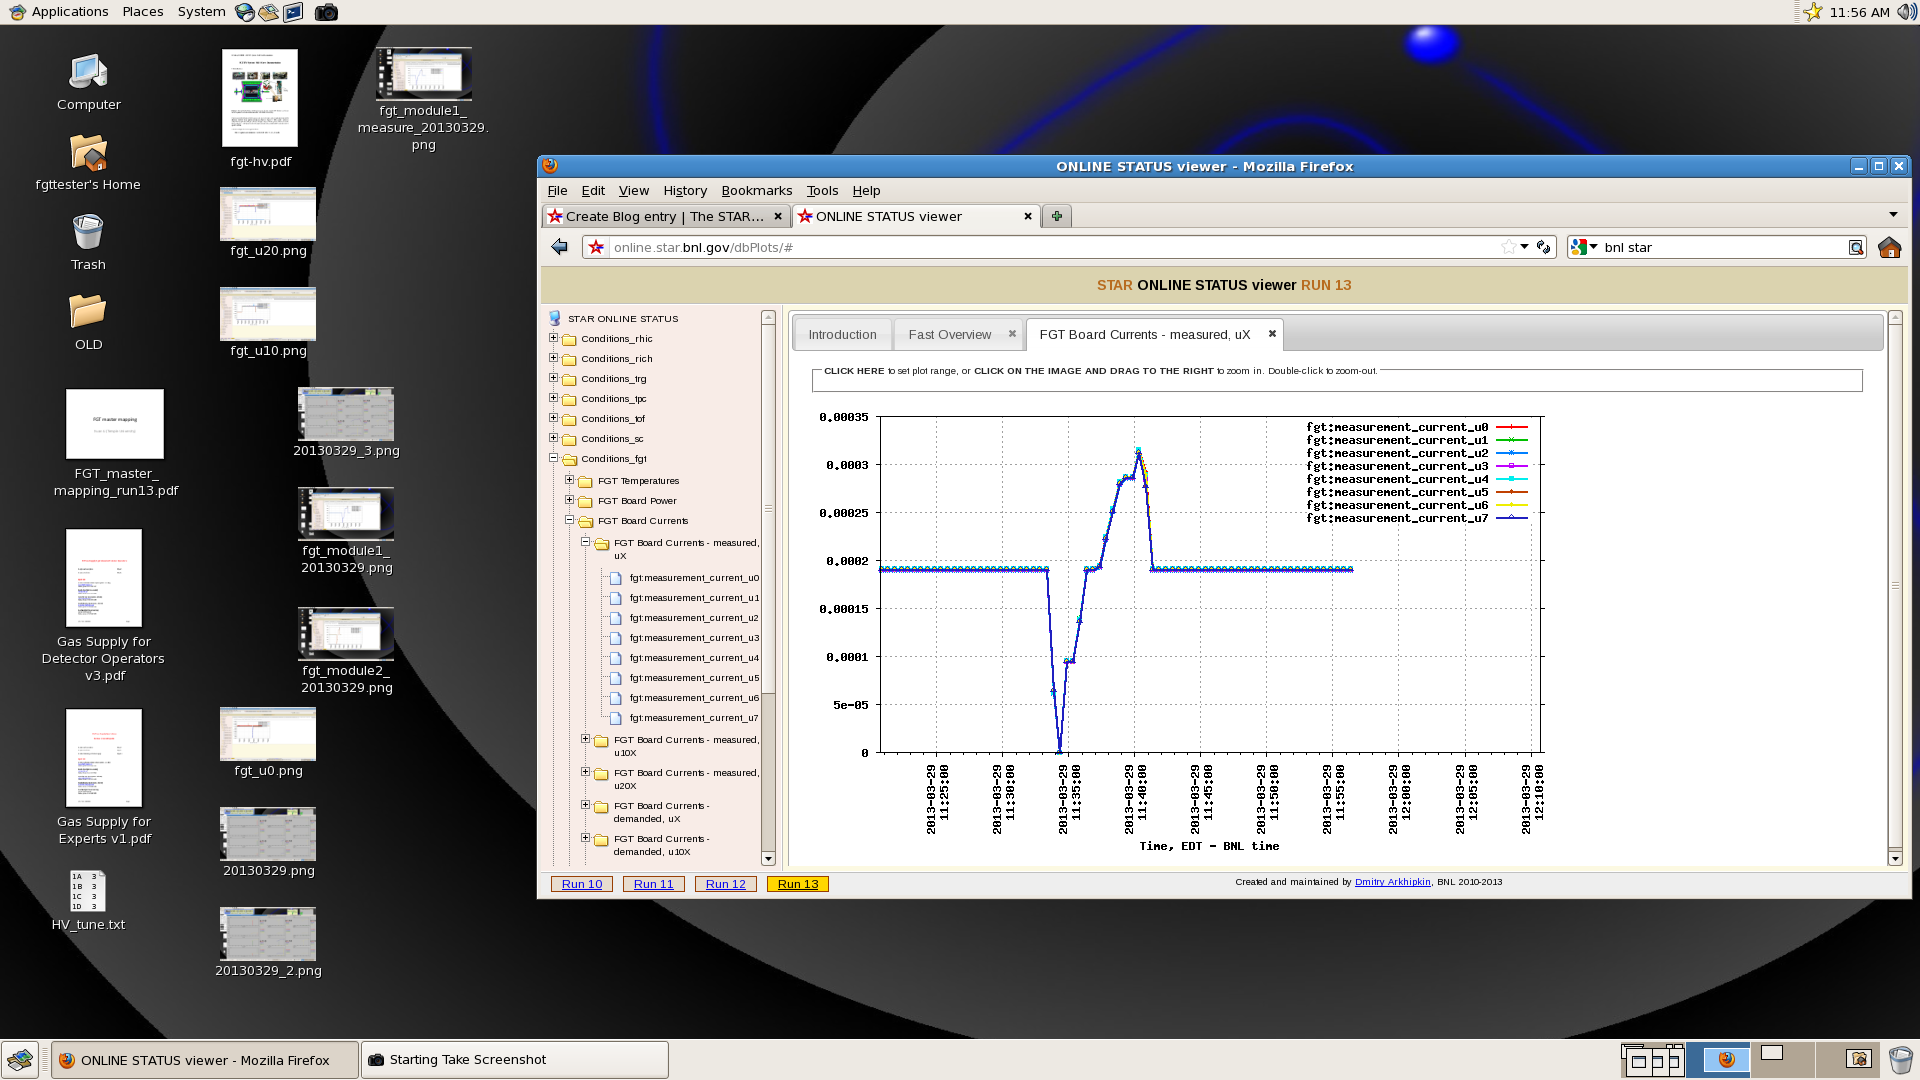Click the URL address field
The width and height of the screenshot is (1920, 1080).
click(1050, 247)
